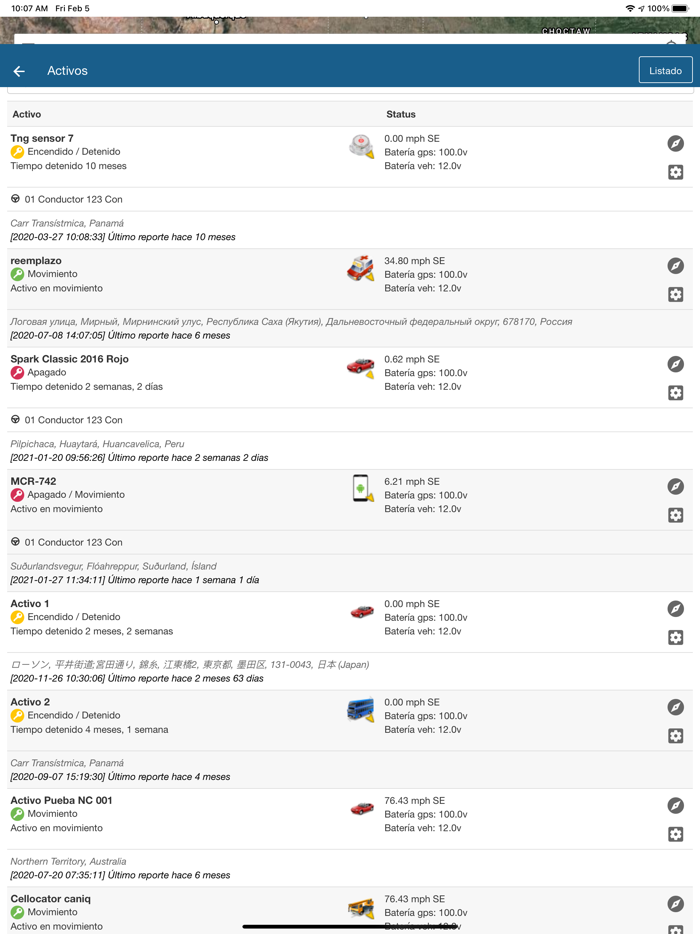Image resolution: width=700 pixels, height=934 pixels.
Task: Tap the ambulance icon for reemplazo
Action: click(x=361, y=268)
